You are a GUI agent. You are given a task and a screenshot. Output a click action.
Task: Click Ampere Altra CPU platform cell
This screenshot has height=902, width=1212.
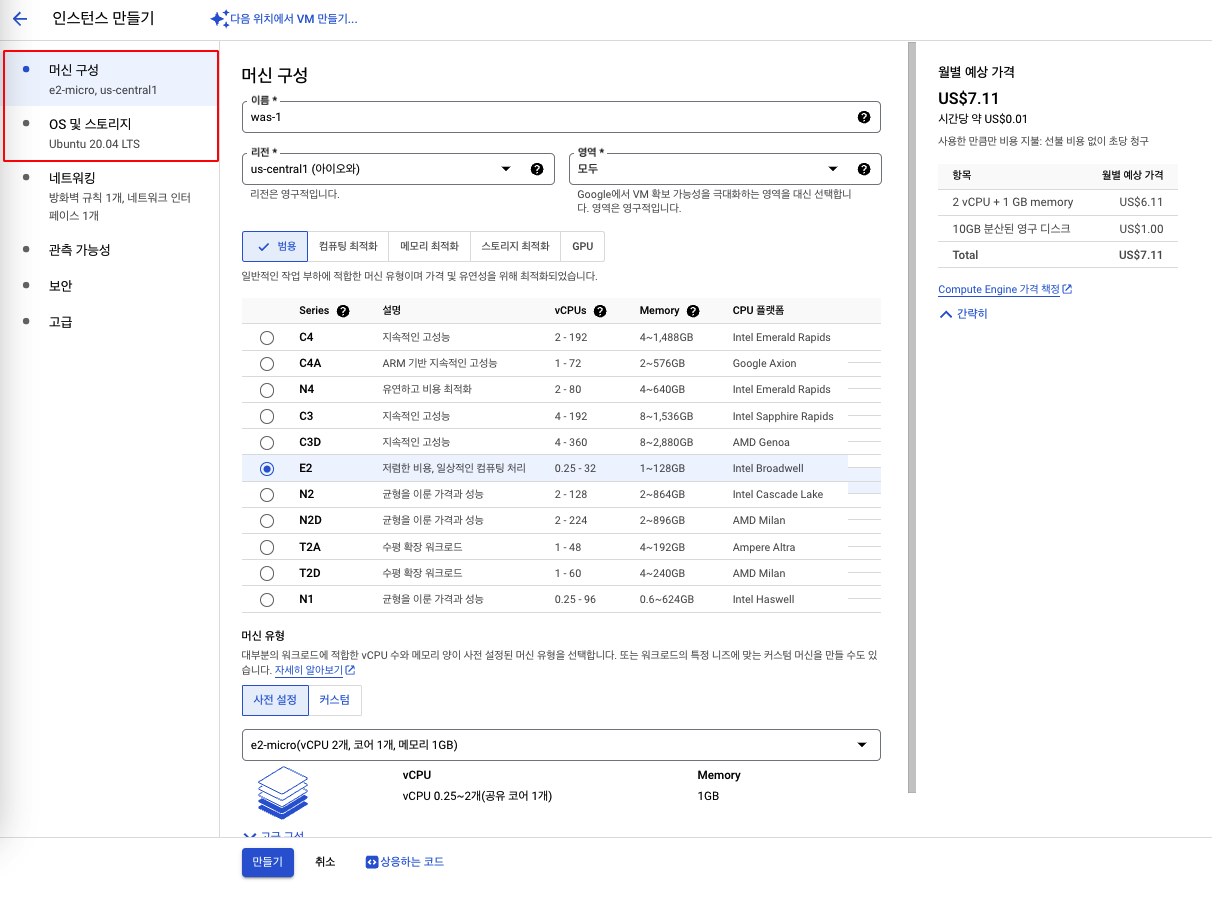765,547
